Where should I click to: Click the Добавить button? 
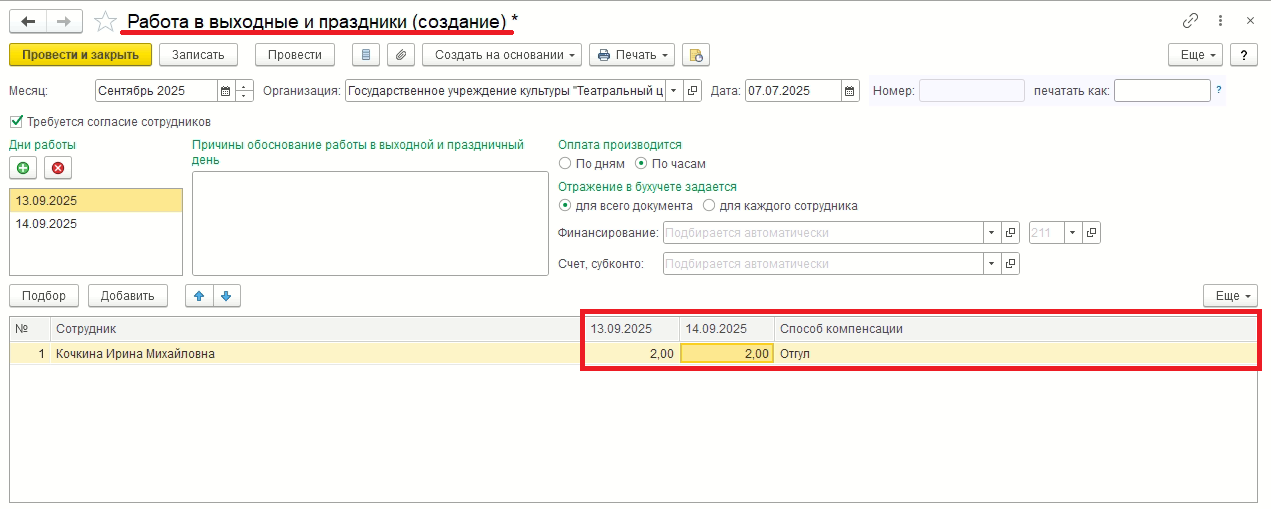127,296
